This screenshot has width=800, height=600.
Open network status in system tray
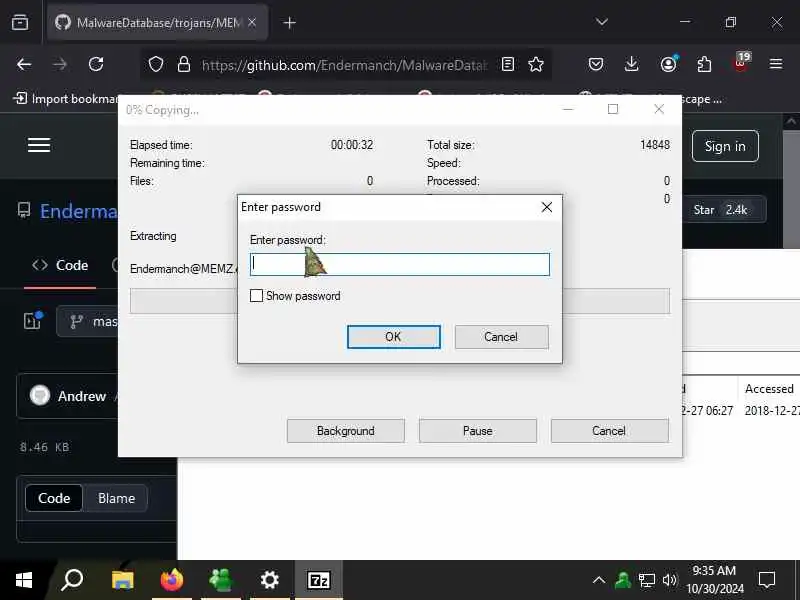(x=646, y=580)
